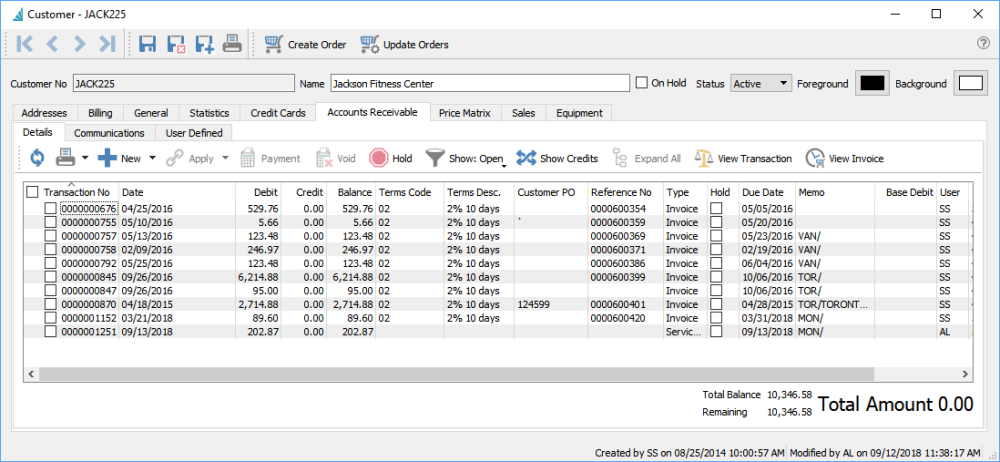
Task: Pick the Background color swatch
Action: point(971,84)
